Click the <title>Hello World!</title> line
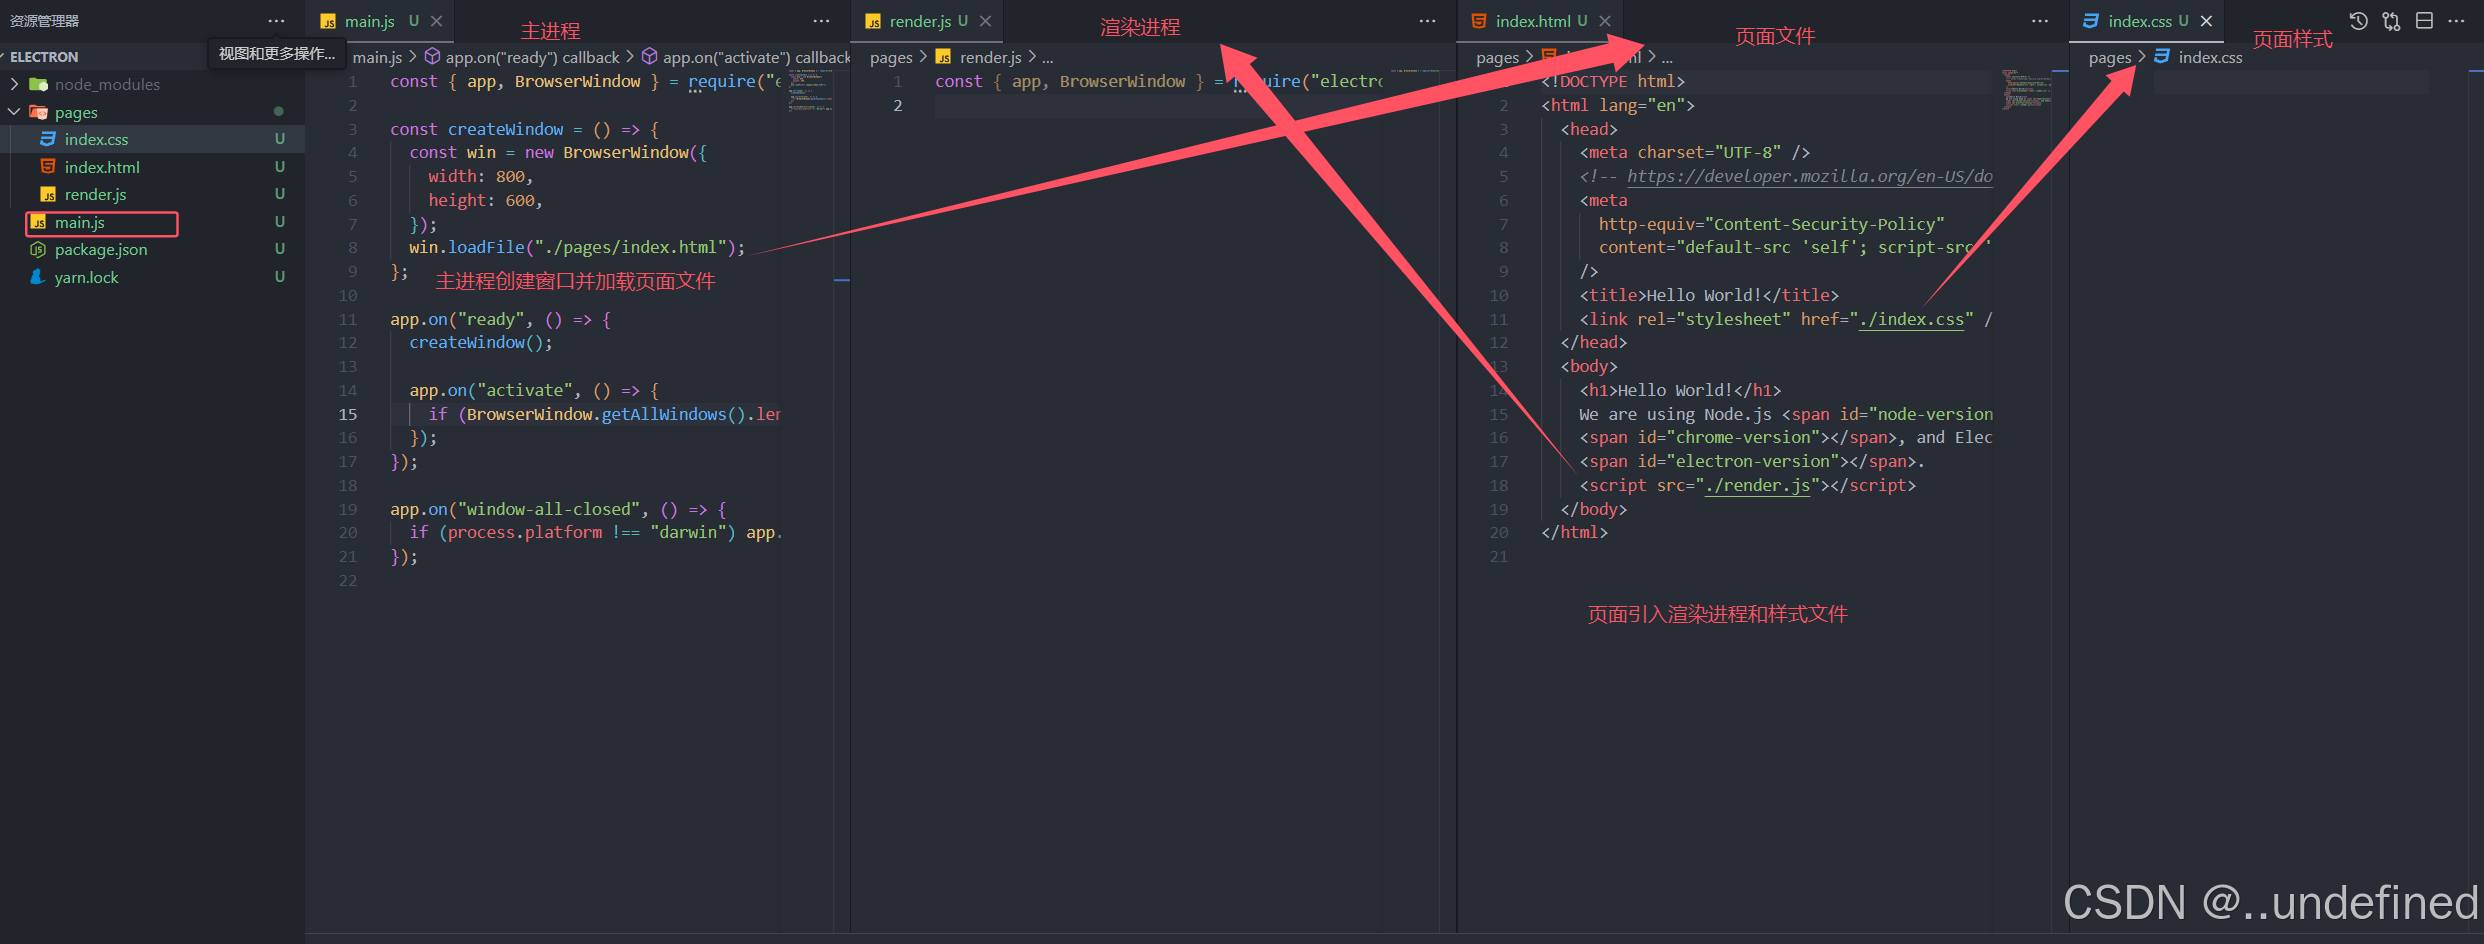Image resolution: width=2484 pixels, height=944 pixels. pos(1709,295)
